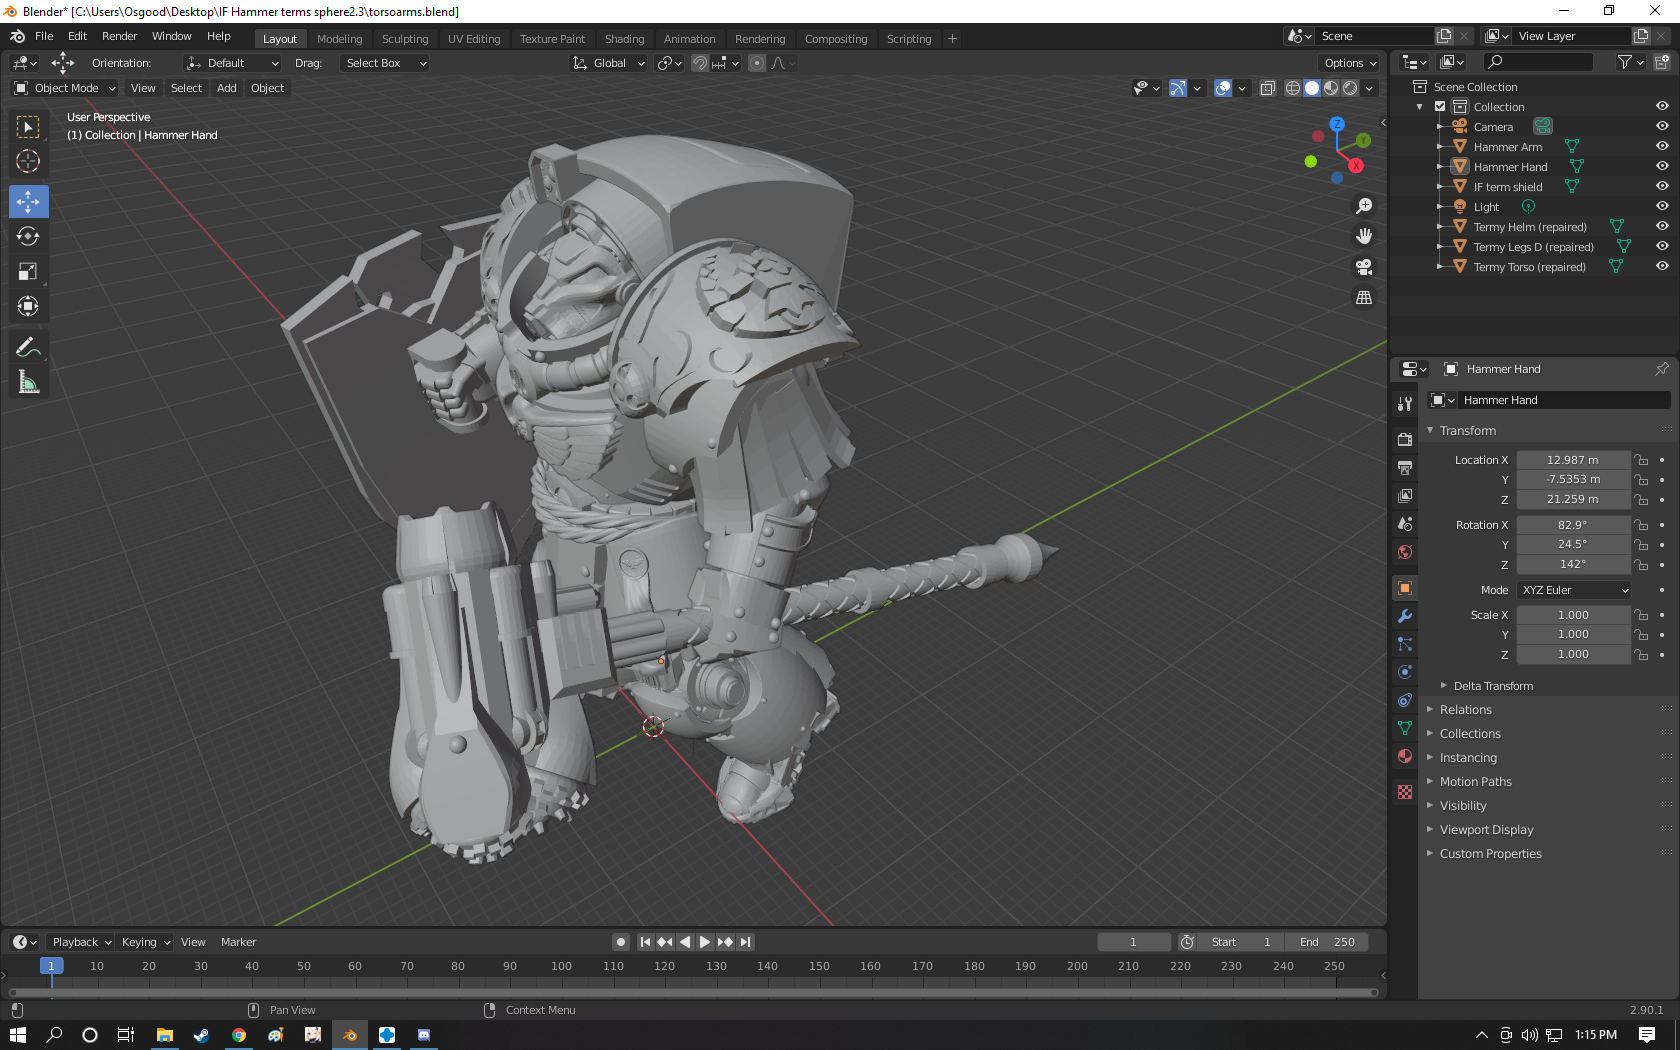Click the Options button in header
The width and height of the screenshot is (1680, 1050).
coord(1350,63)
